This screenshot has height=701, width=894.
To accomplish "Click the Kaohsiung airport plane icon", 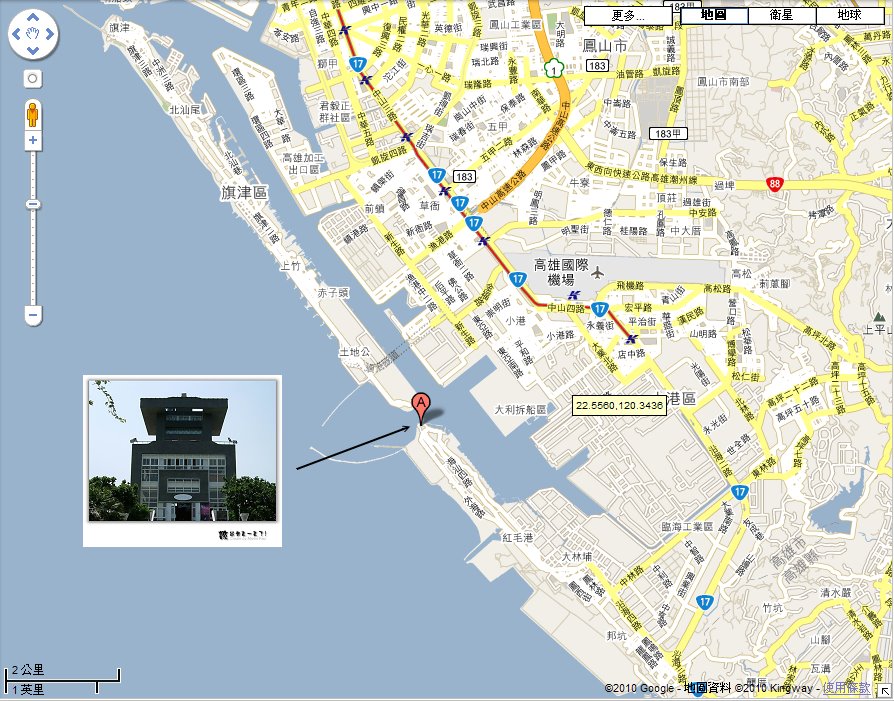I will click(x=598, y=272).
